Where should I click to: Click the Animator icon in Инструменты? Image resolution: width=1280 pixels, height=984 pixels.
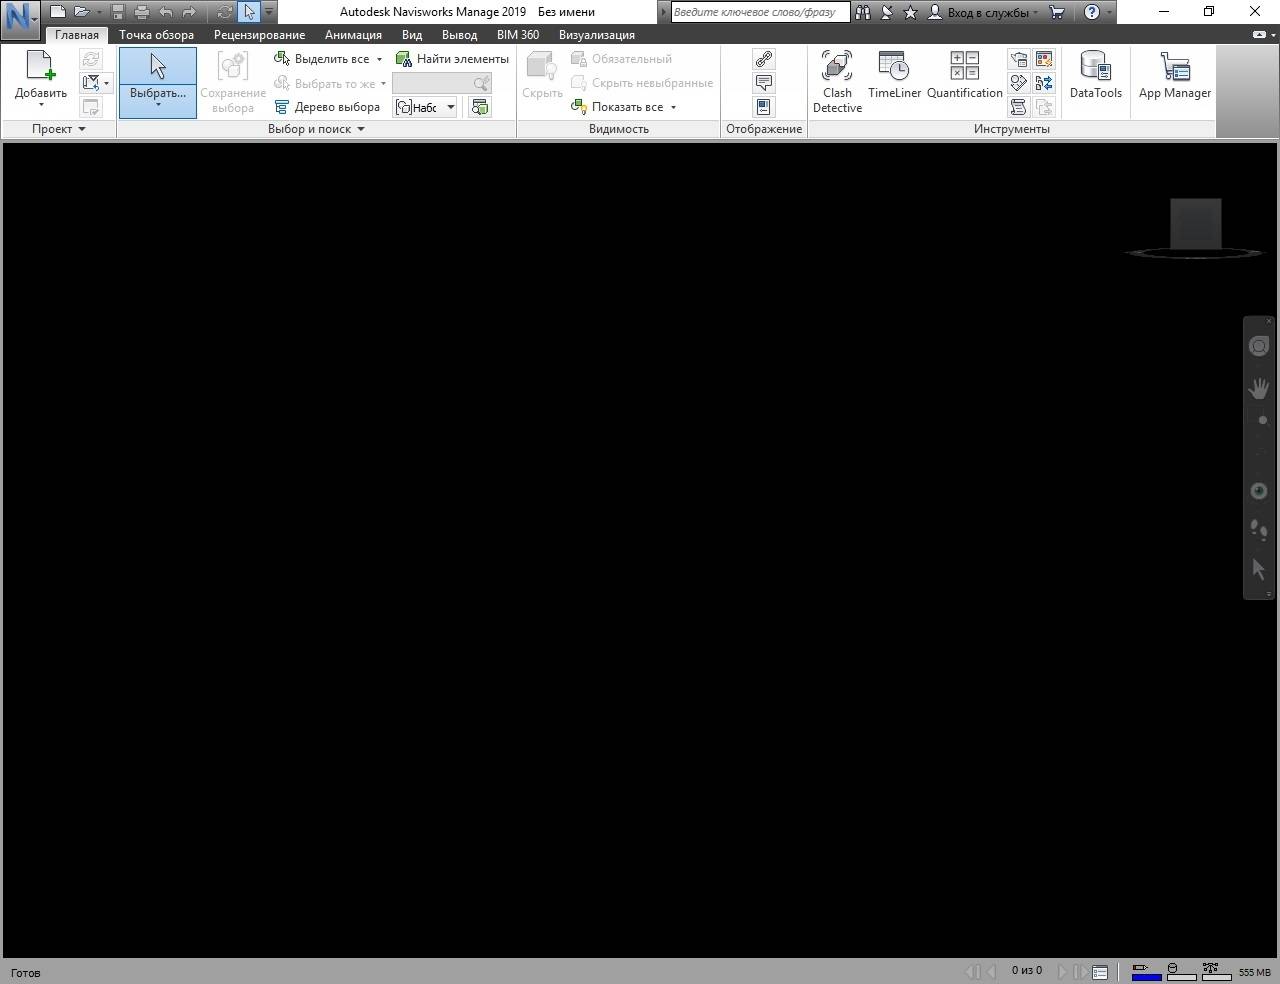(1018, 83)
